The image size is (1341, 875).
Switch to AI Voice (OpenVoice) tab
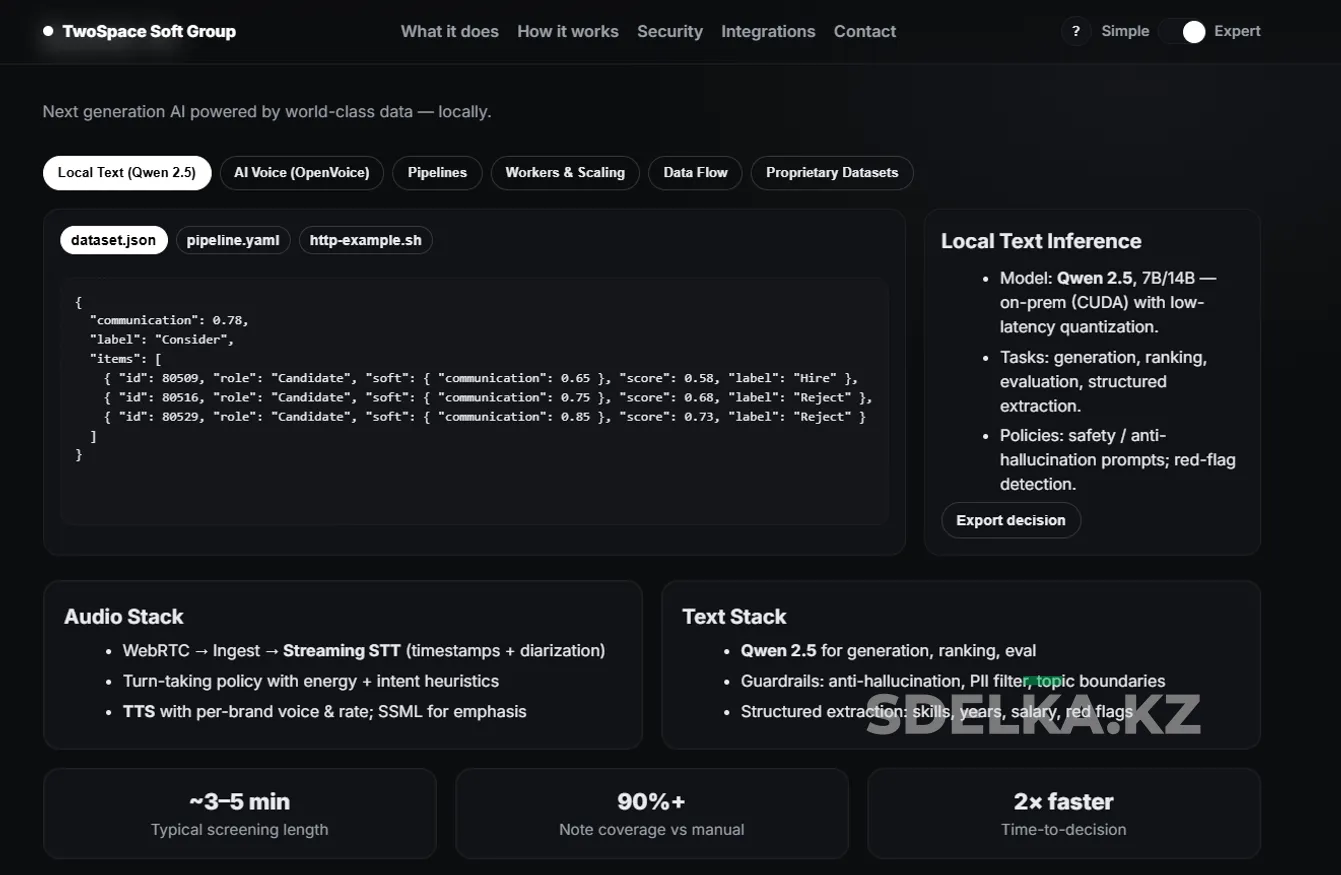tap(301, 173)
